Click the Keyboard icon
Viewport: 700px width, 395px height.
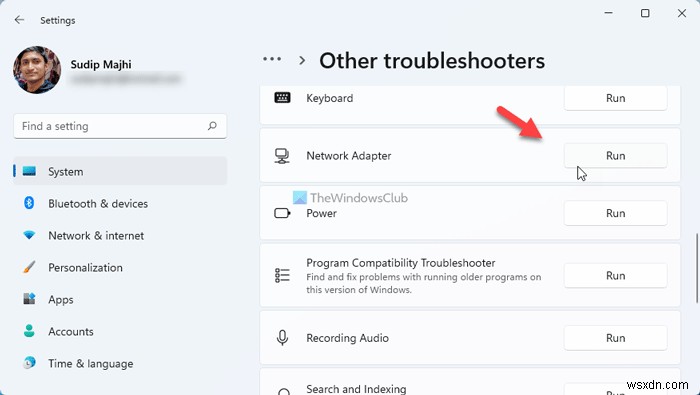282,97
